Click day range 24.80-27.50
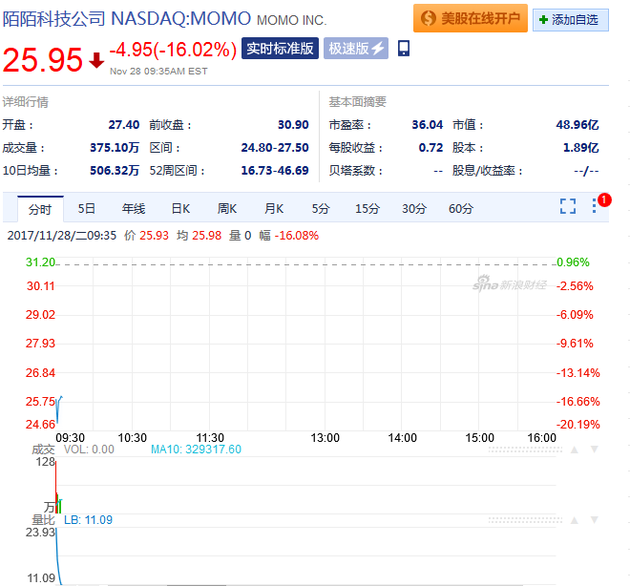 click(275, 148)
